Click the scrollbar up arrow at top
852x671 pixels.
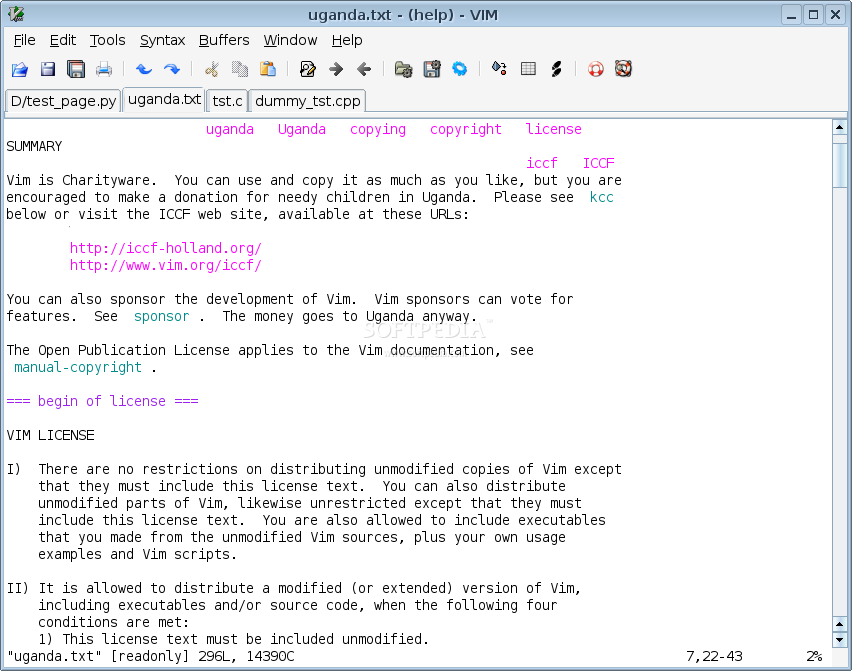pos(840,128)
